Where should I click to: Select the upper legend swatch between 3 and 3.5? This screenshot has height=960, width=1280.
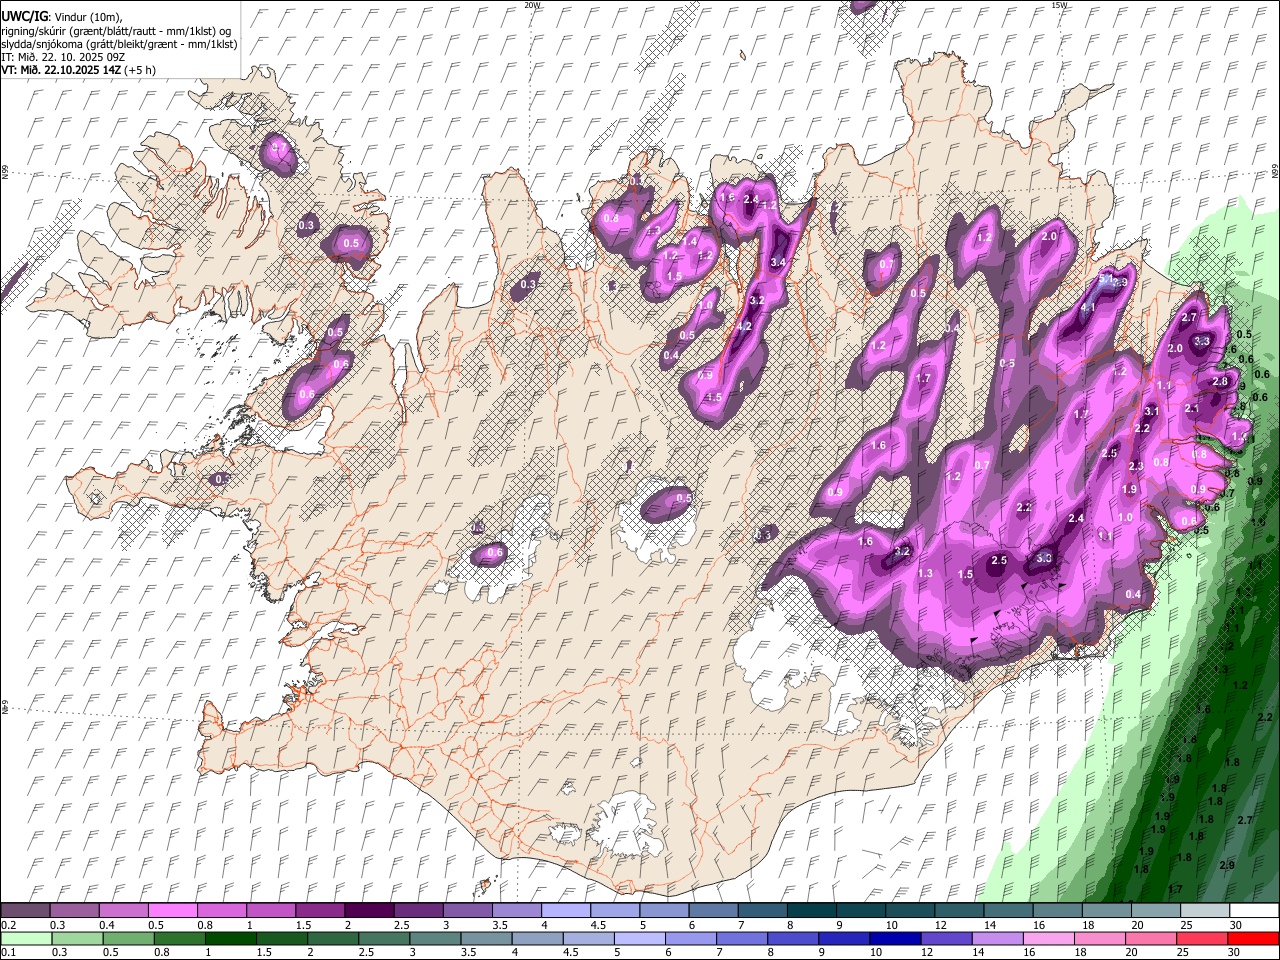tap(468, 910)
